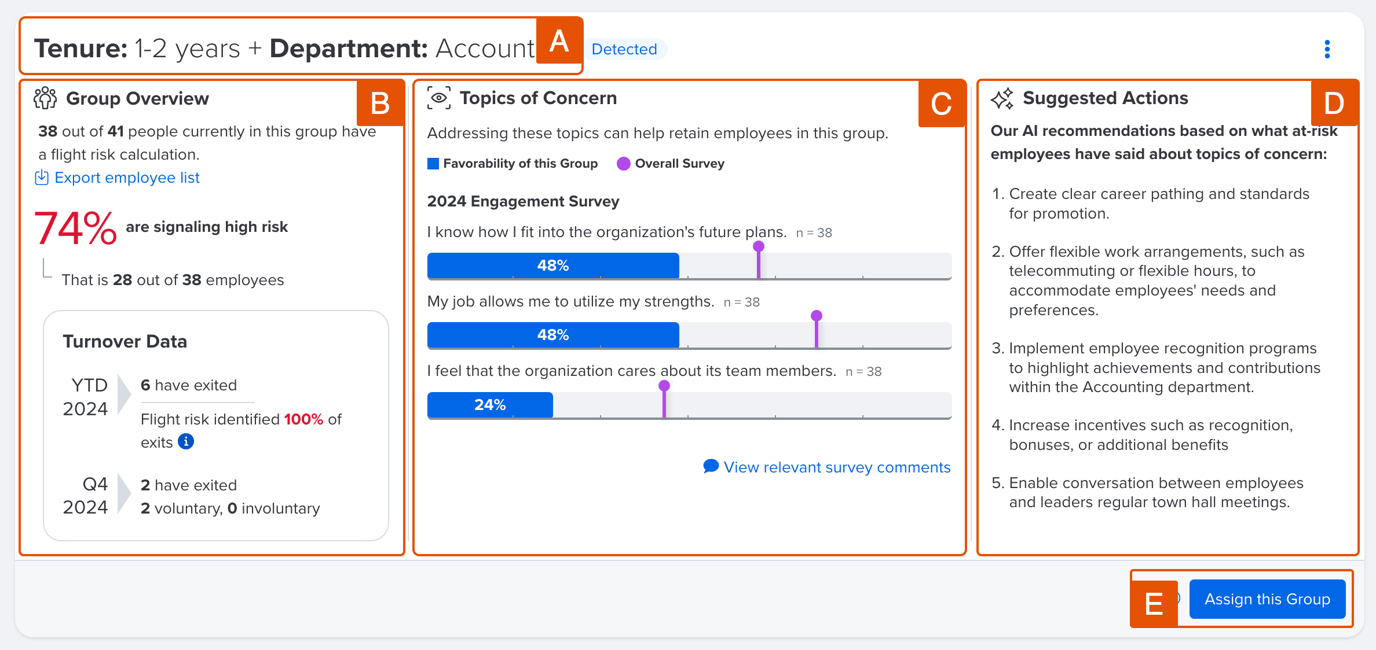Image resolution: width=1376 pixels, height=650 pixels.
Task: Click the Assign this Group button
Action: [1266, 599]
